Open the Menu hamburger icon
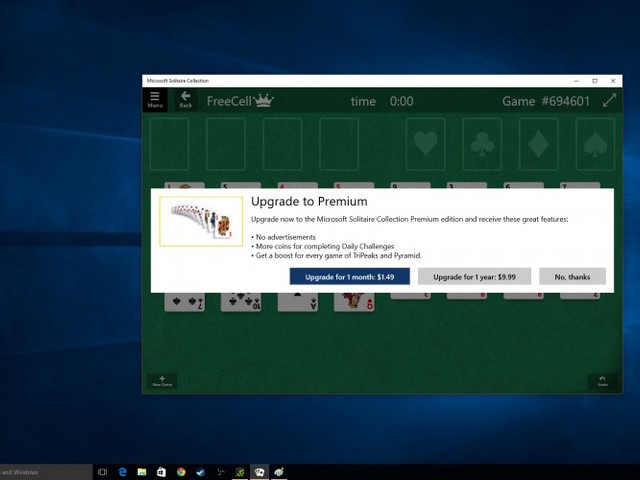Viewport: 640px width, 480px height. point(155,100)
